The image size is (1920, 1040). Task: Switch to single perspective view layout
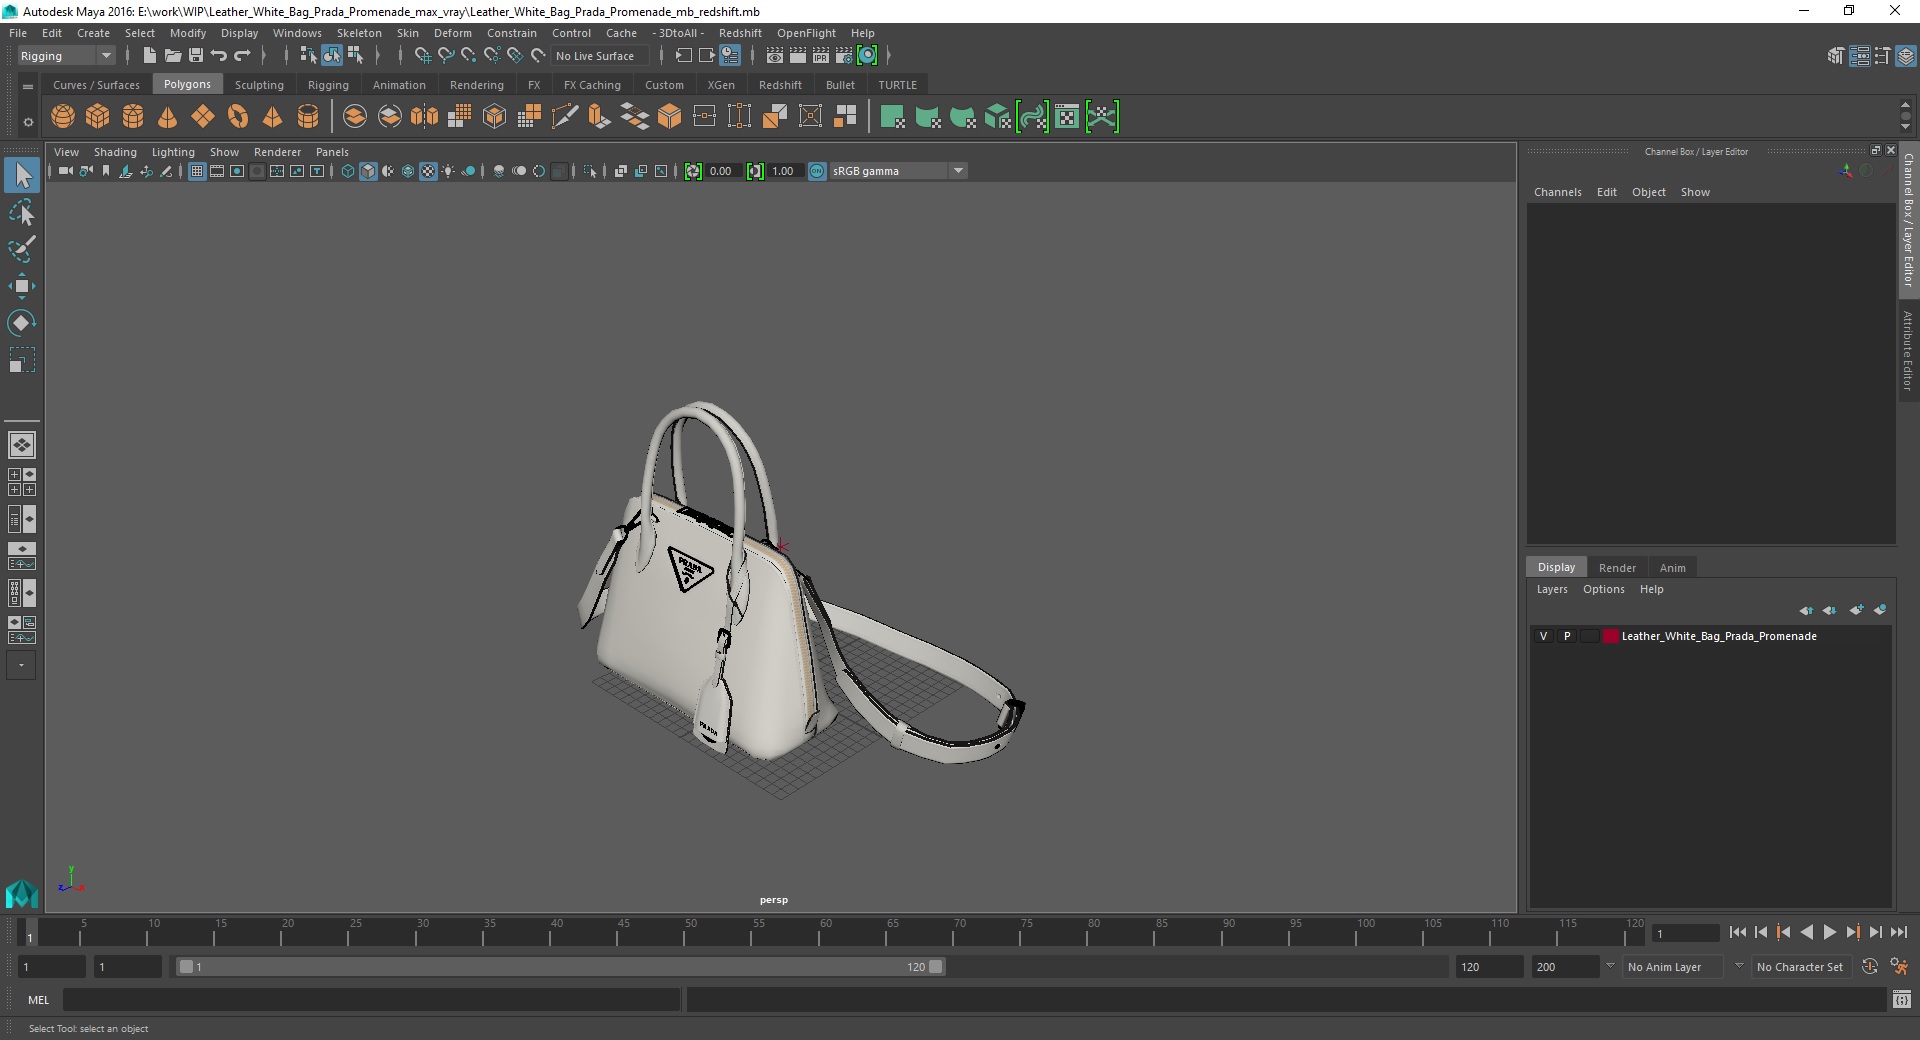[x=22, y=445]
